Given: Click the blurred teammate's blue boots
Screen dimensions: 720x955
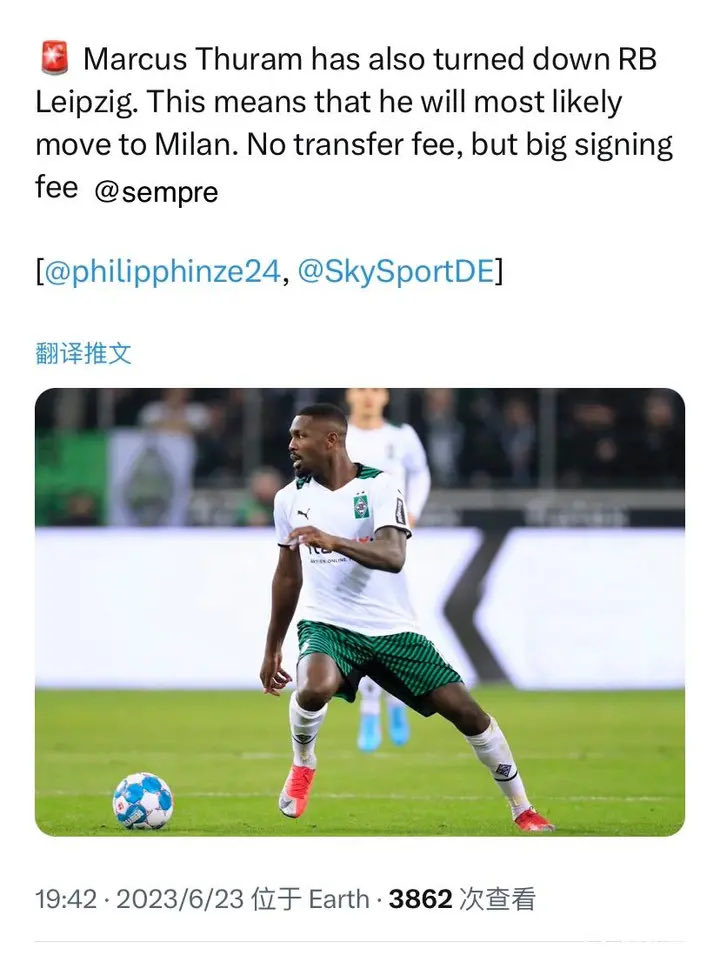Looking at the screenshot, I should [384, 728].
